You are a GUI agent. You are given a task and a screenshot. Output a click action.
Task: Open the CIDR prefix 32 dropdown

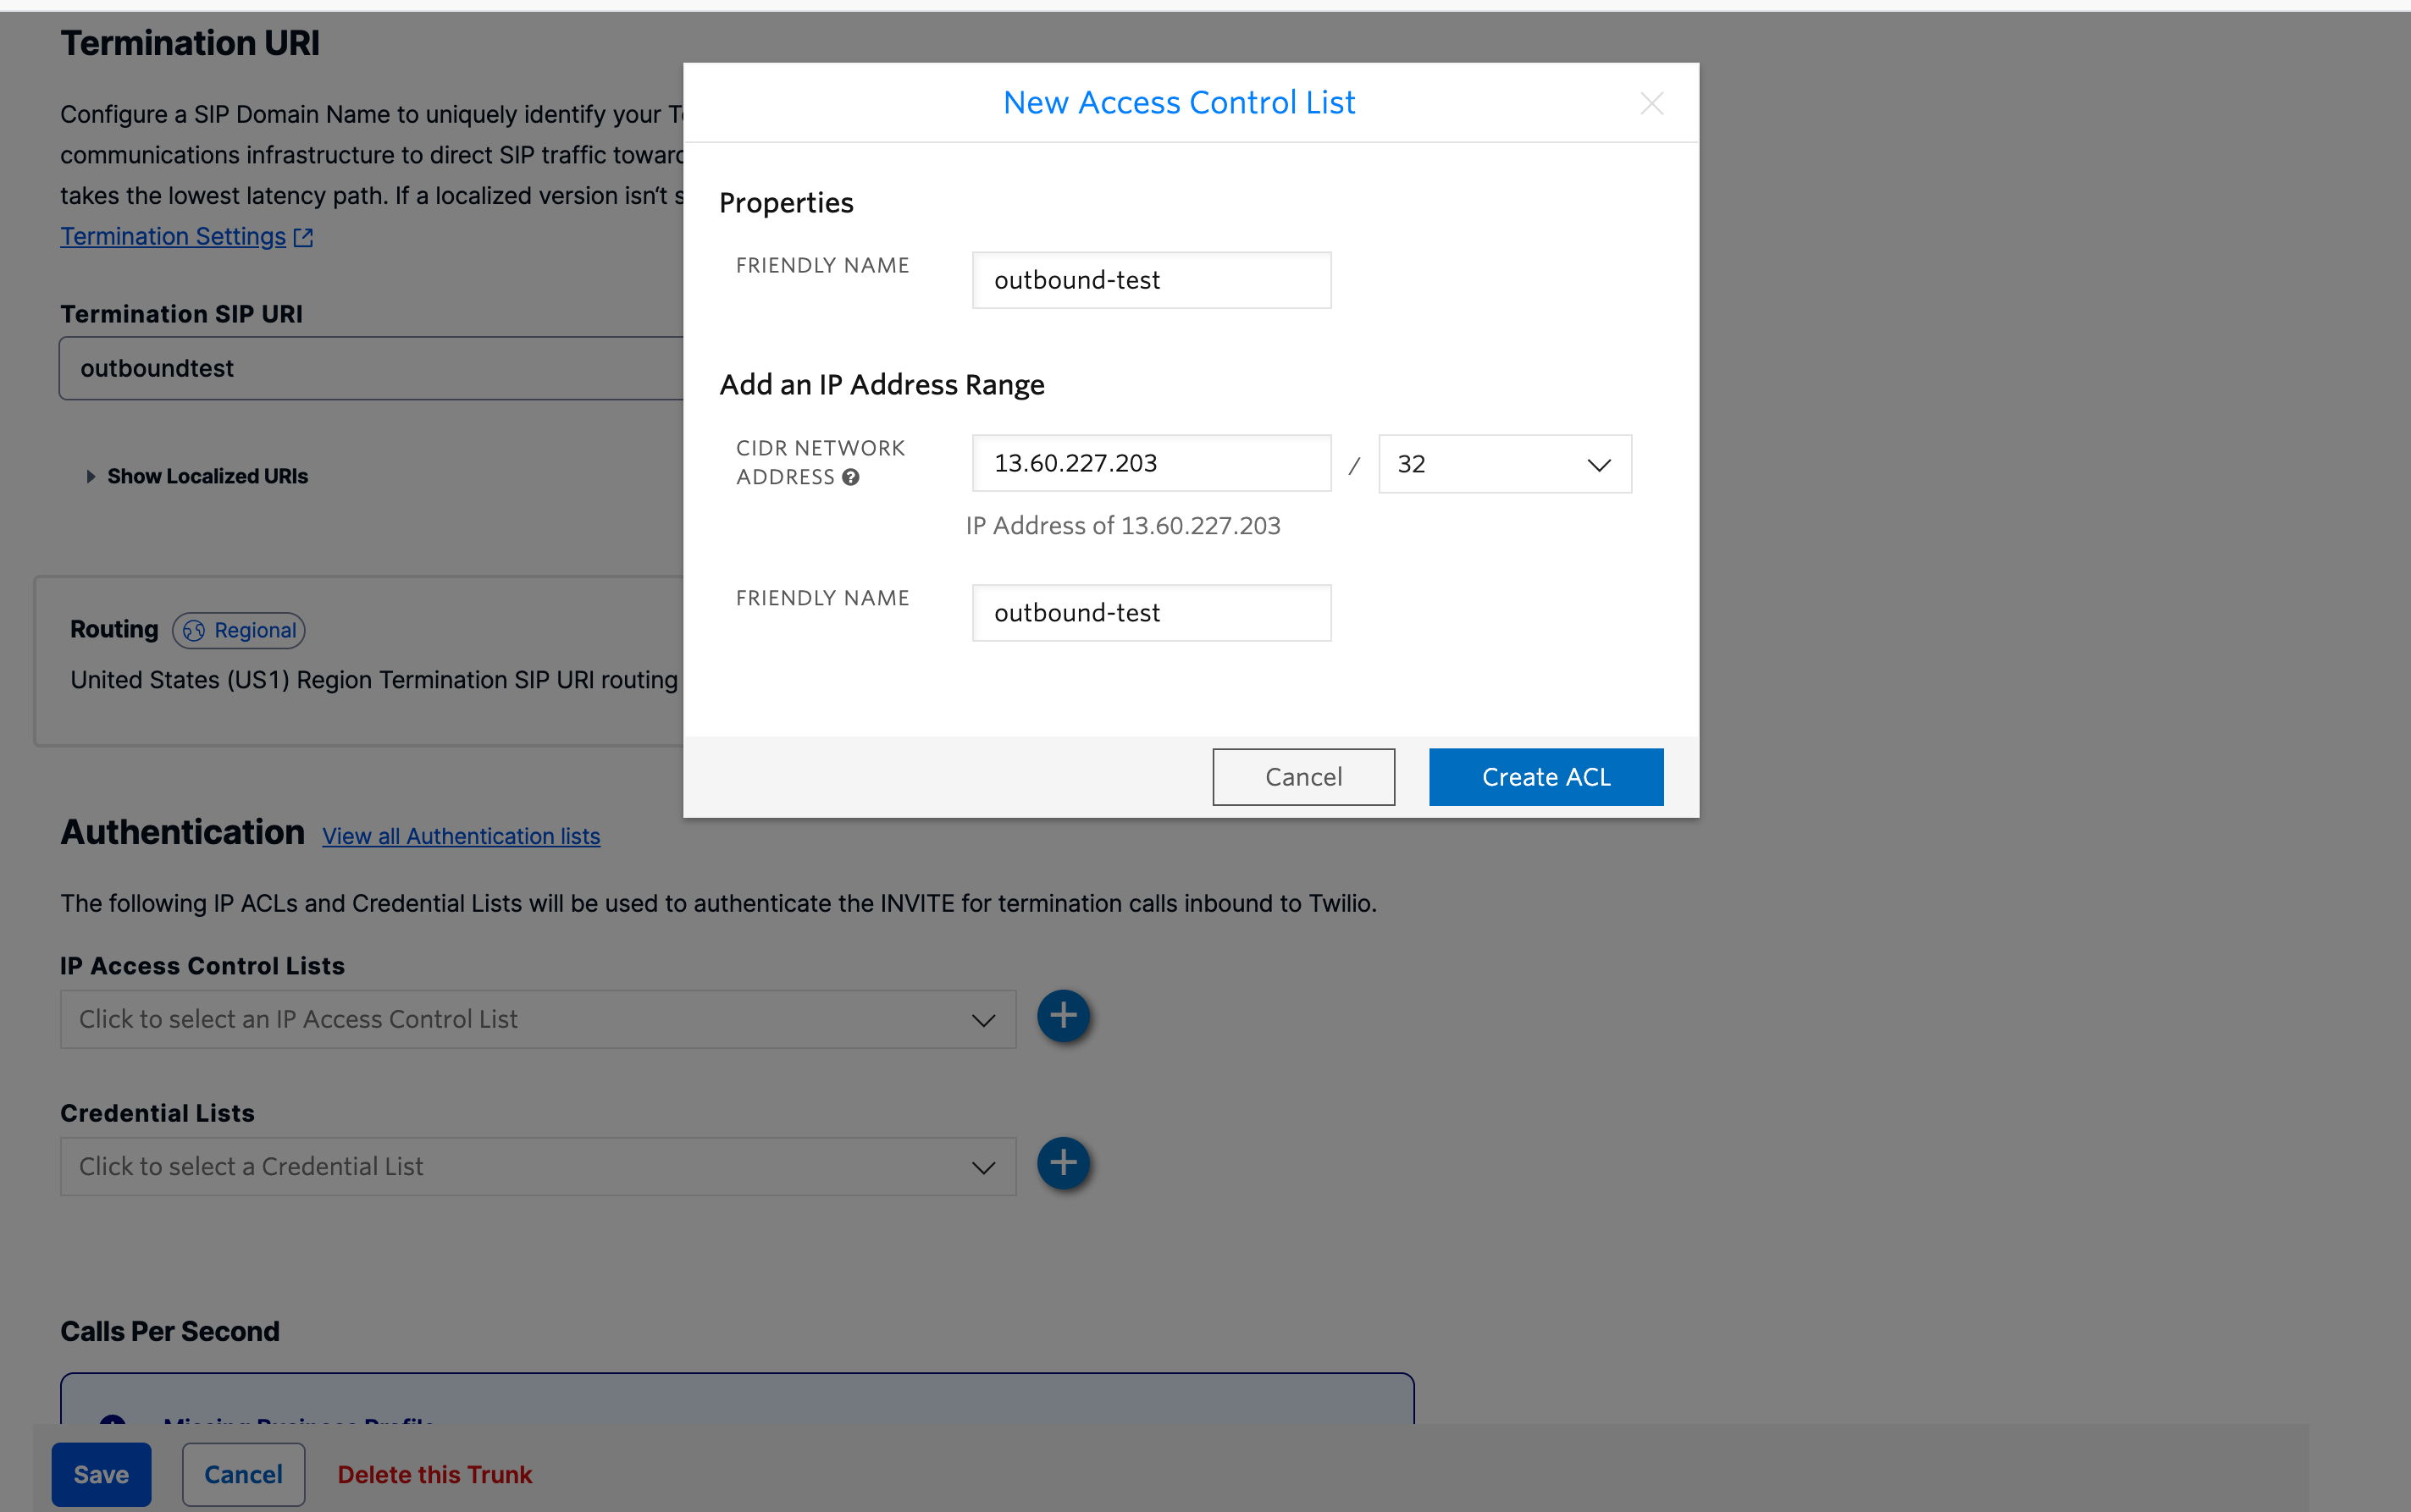pyautogui.click(x=1504, y=464)
